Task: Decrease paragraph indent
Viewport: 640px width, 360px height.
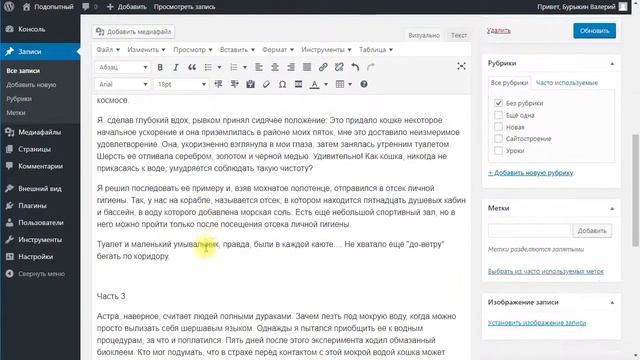Action: [218, 84]
